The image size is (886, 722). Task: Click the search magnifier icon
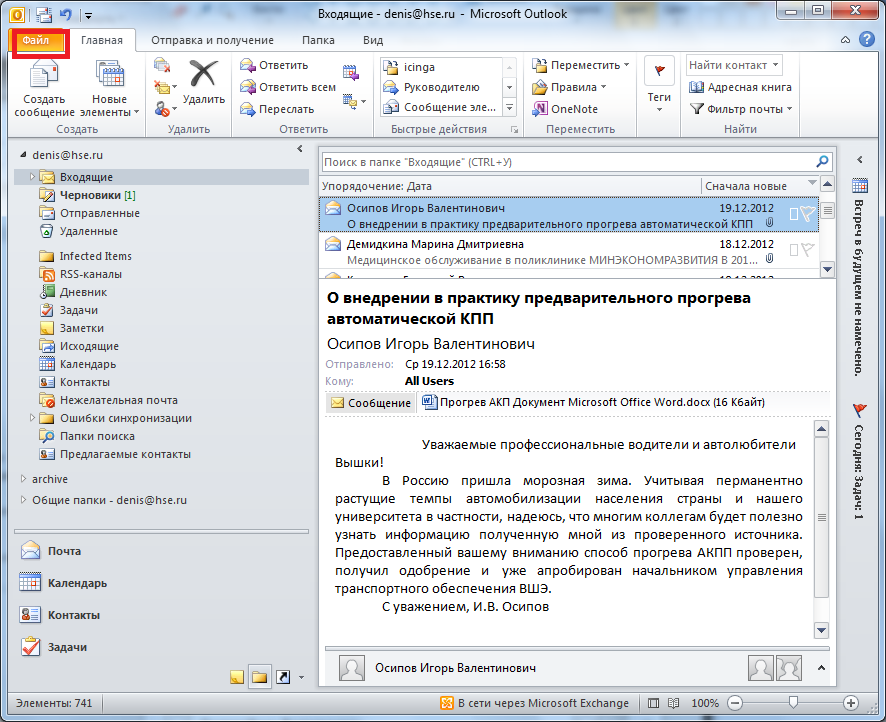(x=823, y=162)
